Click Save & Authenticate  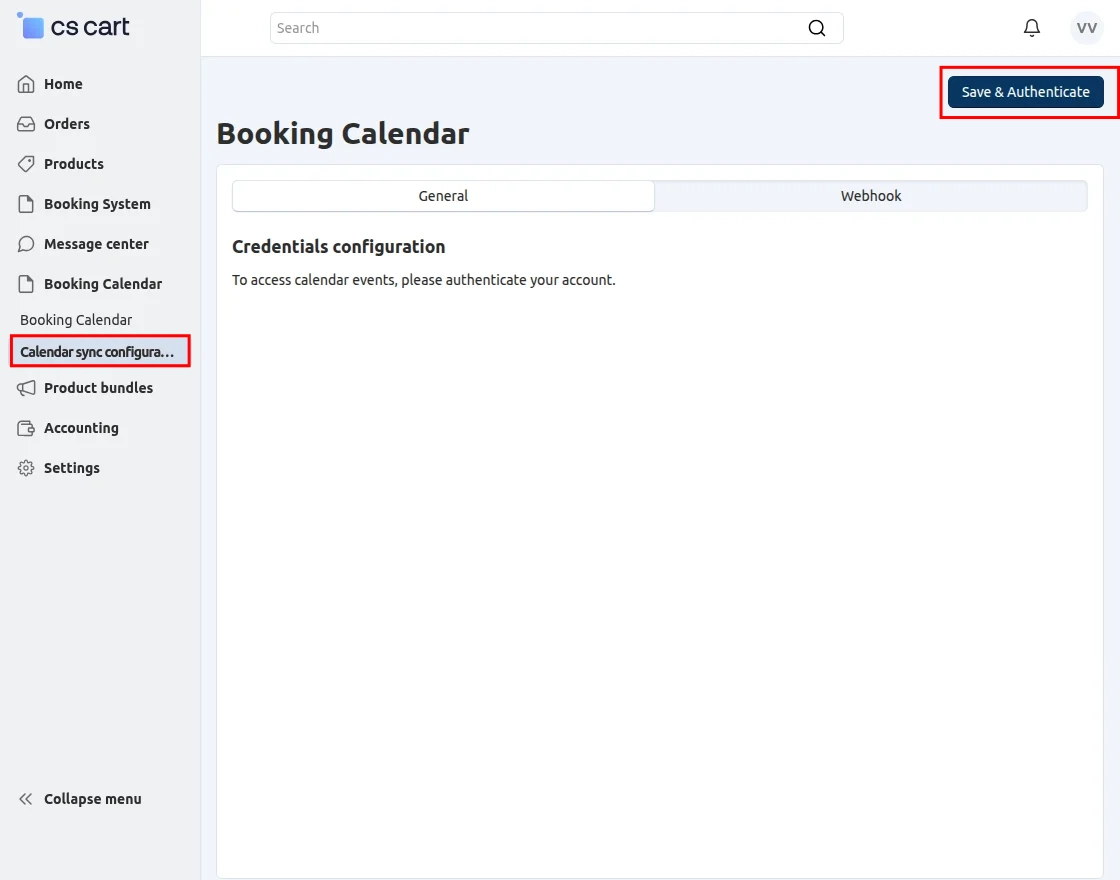click(x=1026, y=91)
